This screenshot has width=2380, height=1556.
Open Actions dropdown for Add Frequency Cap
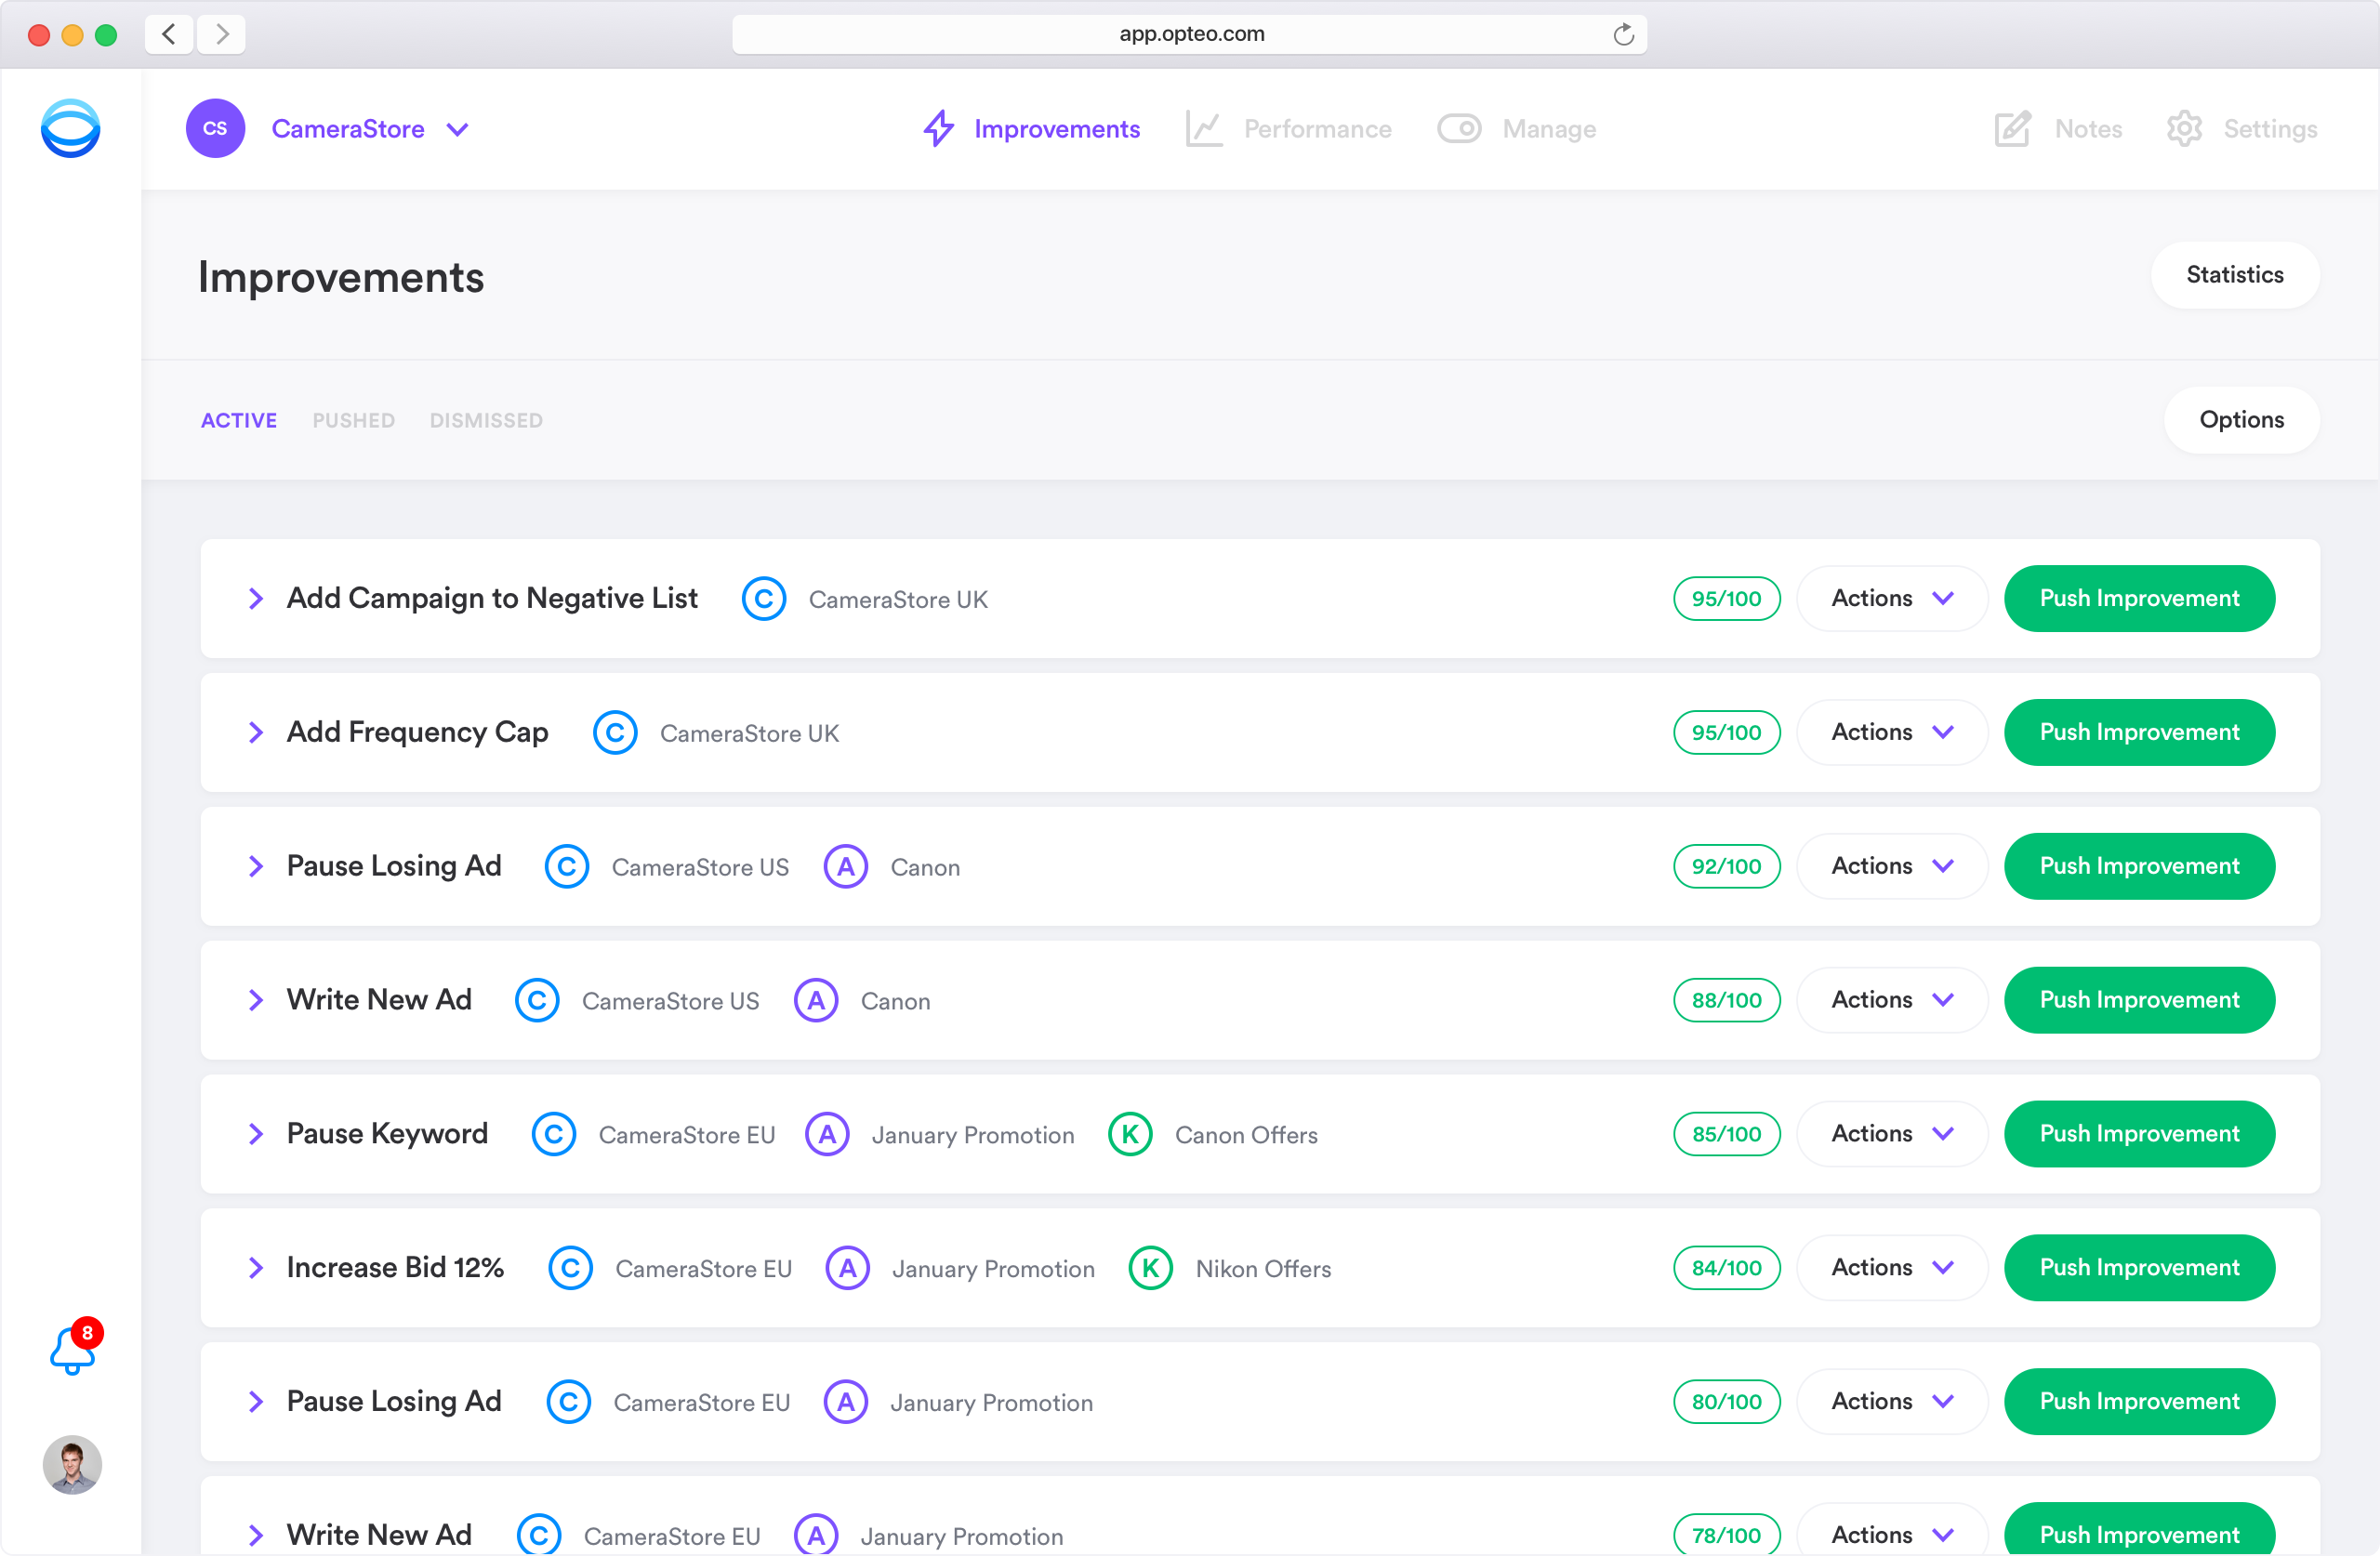tap(1892, 732)
